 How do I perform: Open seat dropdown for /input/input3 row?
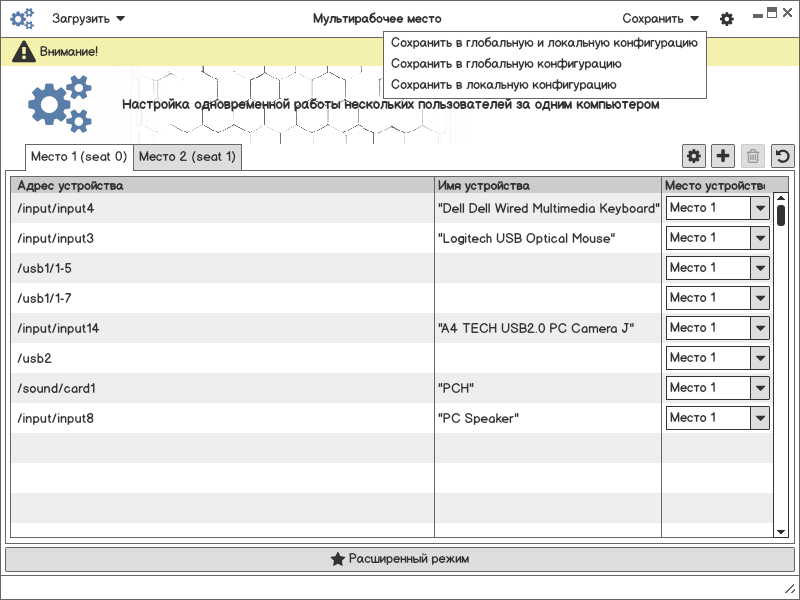pyautogui.click(x=717, y=238)
